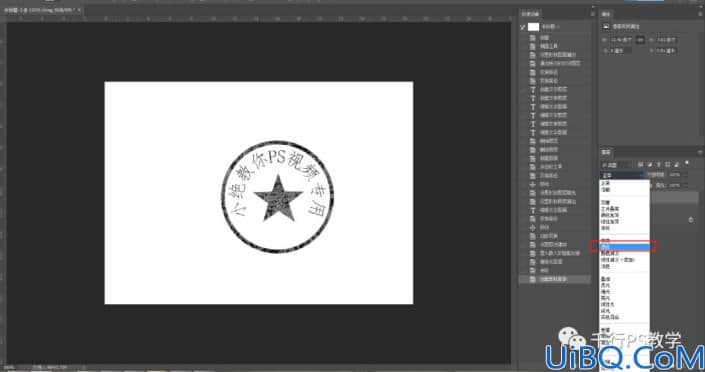Click the height field in Properties
This screenshot has height=372, width=705.
tap(666, 40)
